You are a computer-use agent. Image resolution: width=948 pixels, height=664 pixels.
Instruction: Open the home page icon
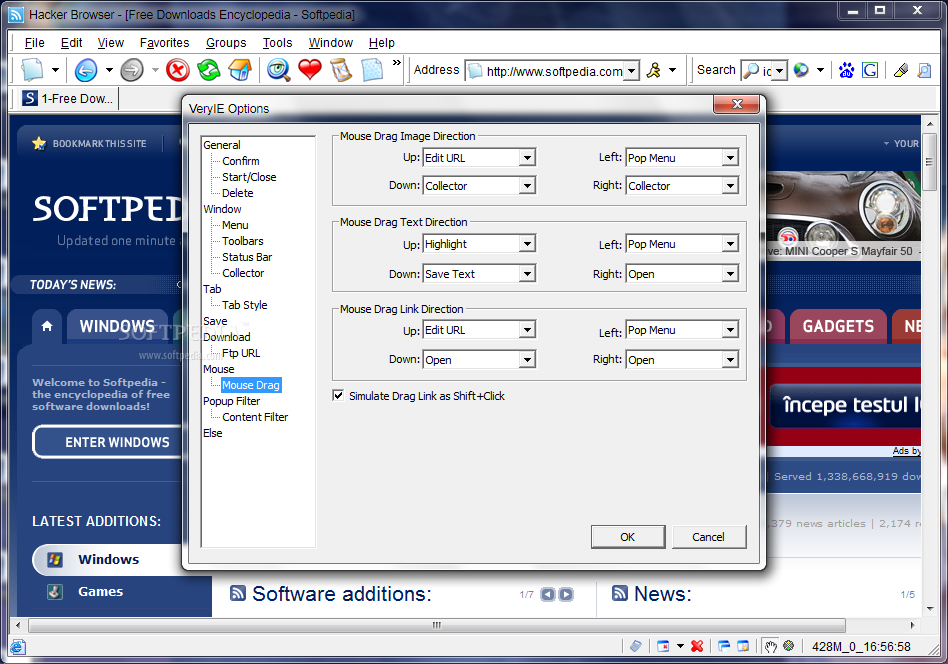239,70
